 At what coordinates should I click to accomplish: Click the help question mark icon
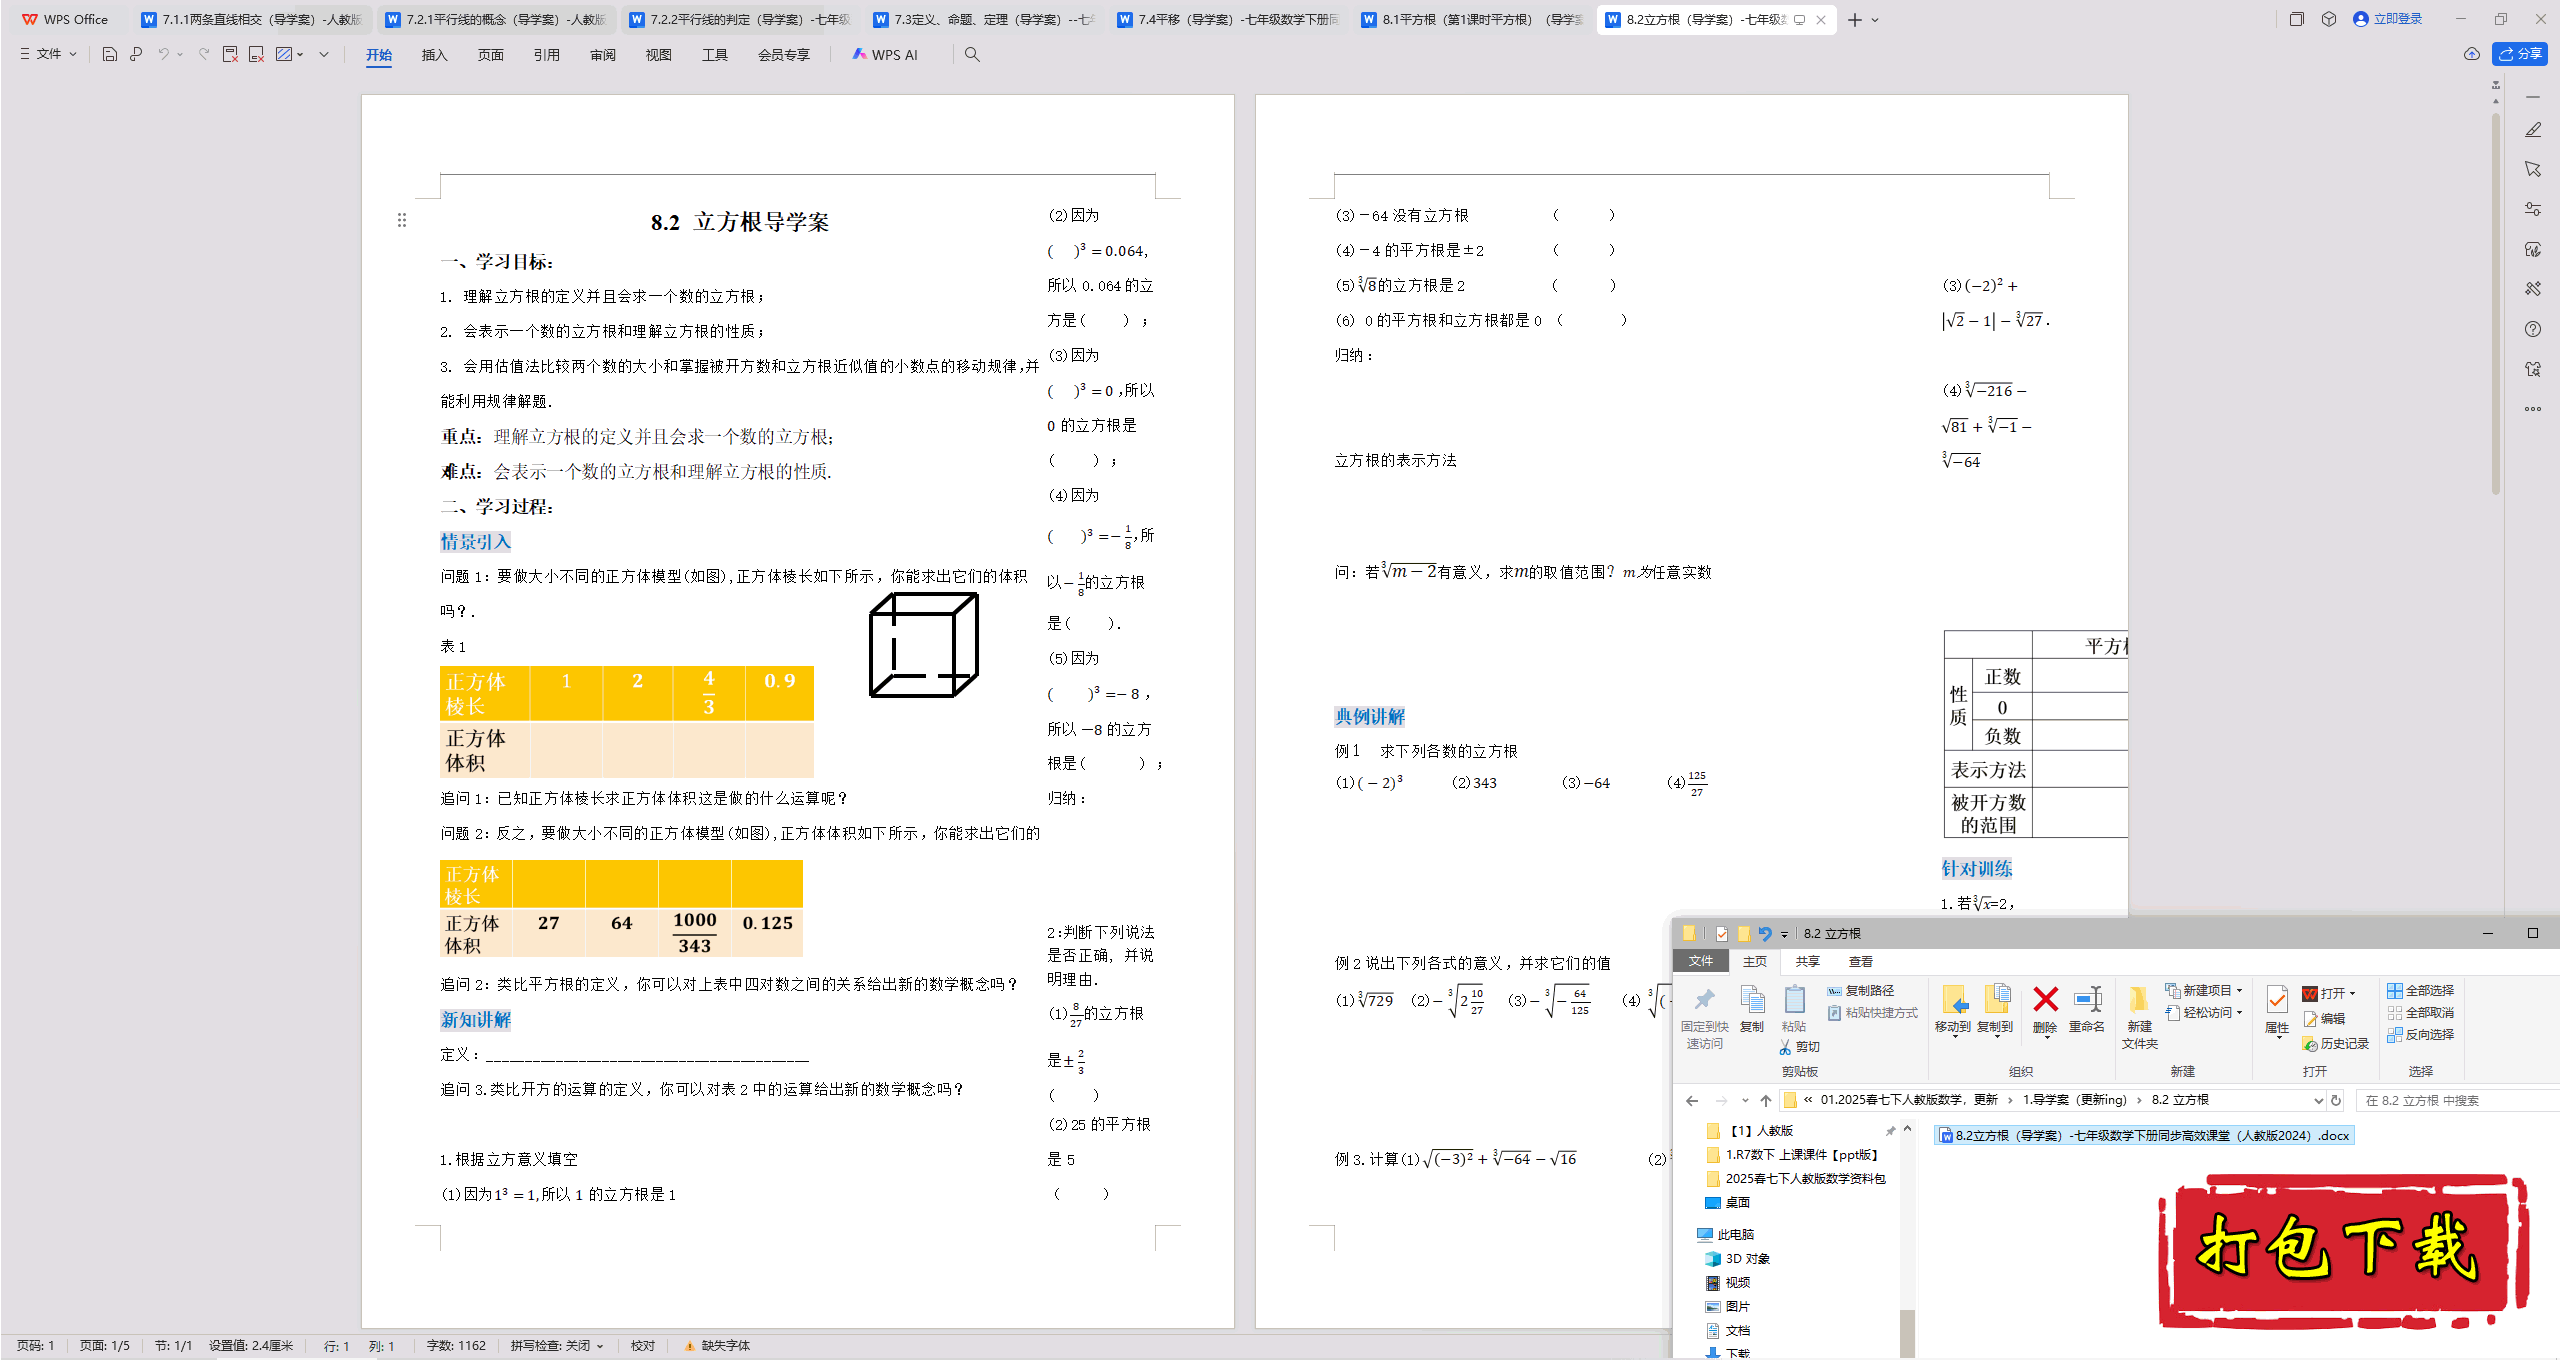click(x=2533, y=329)
